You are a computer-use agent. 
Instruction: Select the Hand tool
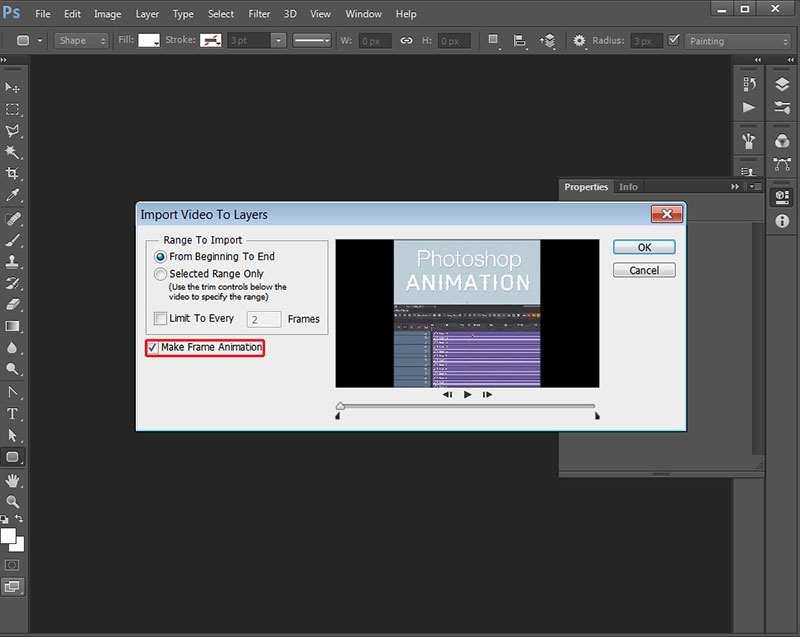(x=12, y=480)
